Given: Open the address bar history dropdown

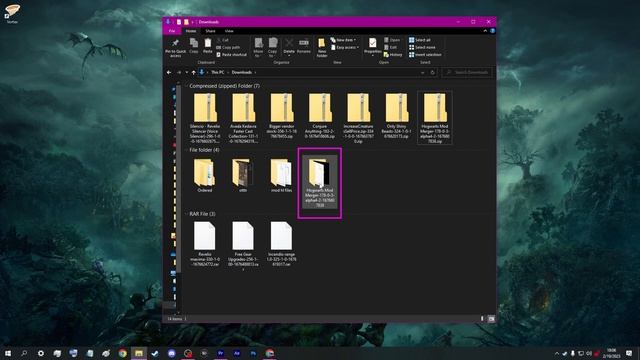Looking at the screenshot, I should (422, 72).
